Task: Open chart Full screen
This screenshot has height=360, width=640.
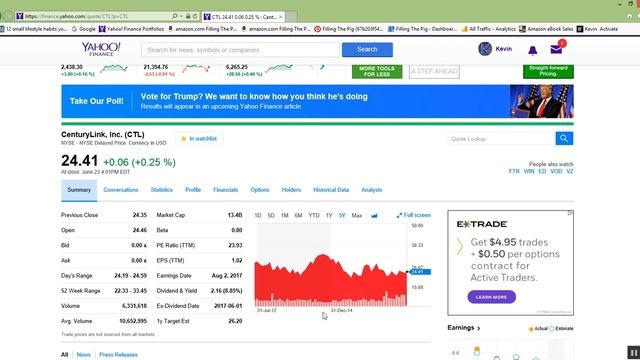Action: click(x=413, y=215)
